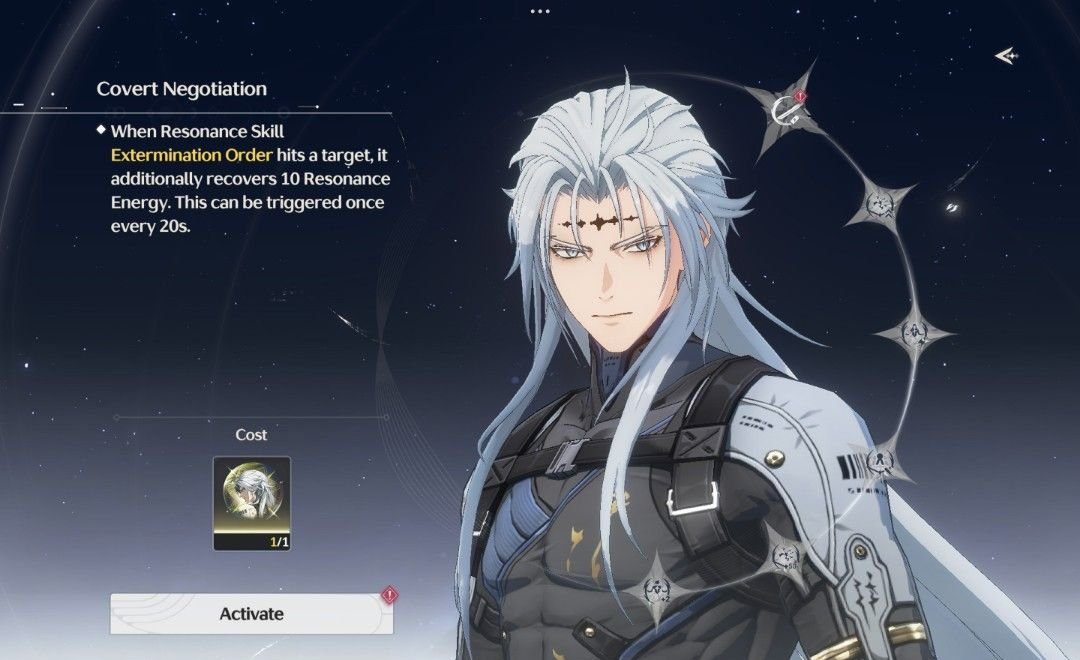1080x660 pixels.
Task: Click the glowing star beside the chain
Action: (953, 207)
